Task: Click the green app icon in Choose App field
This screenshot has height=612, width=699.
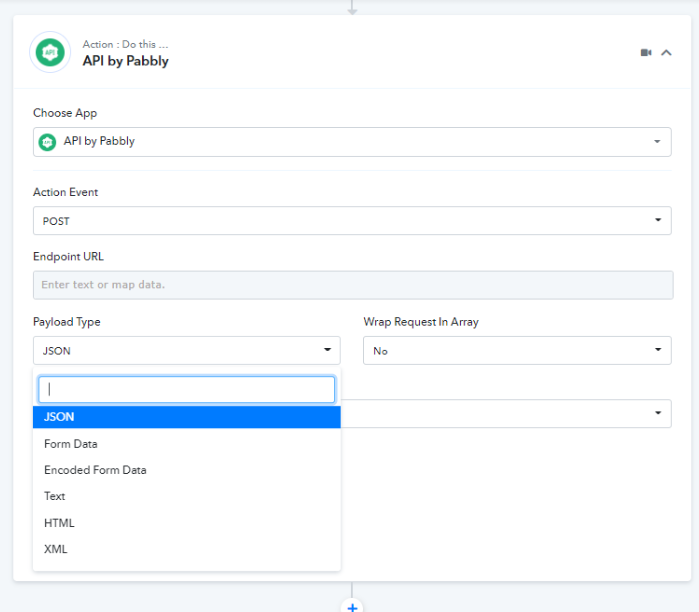Action: tap(47, 142)
